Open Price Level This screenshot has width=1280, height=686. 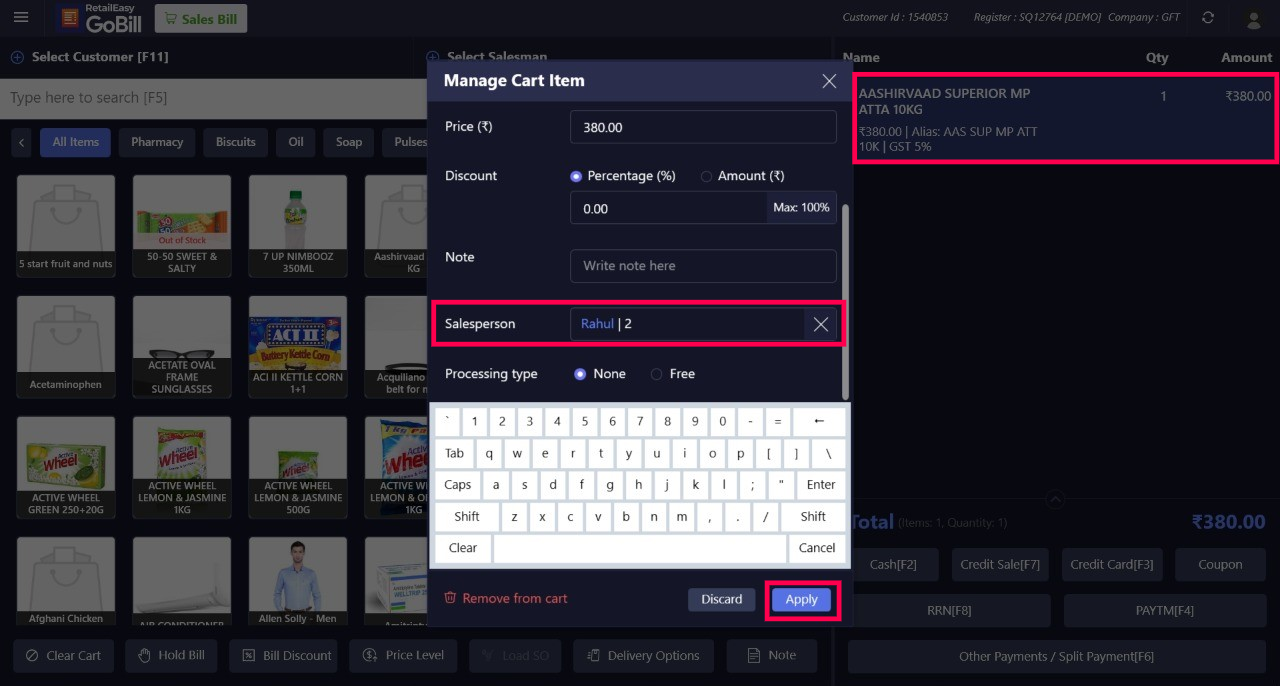point(403,655)
